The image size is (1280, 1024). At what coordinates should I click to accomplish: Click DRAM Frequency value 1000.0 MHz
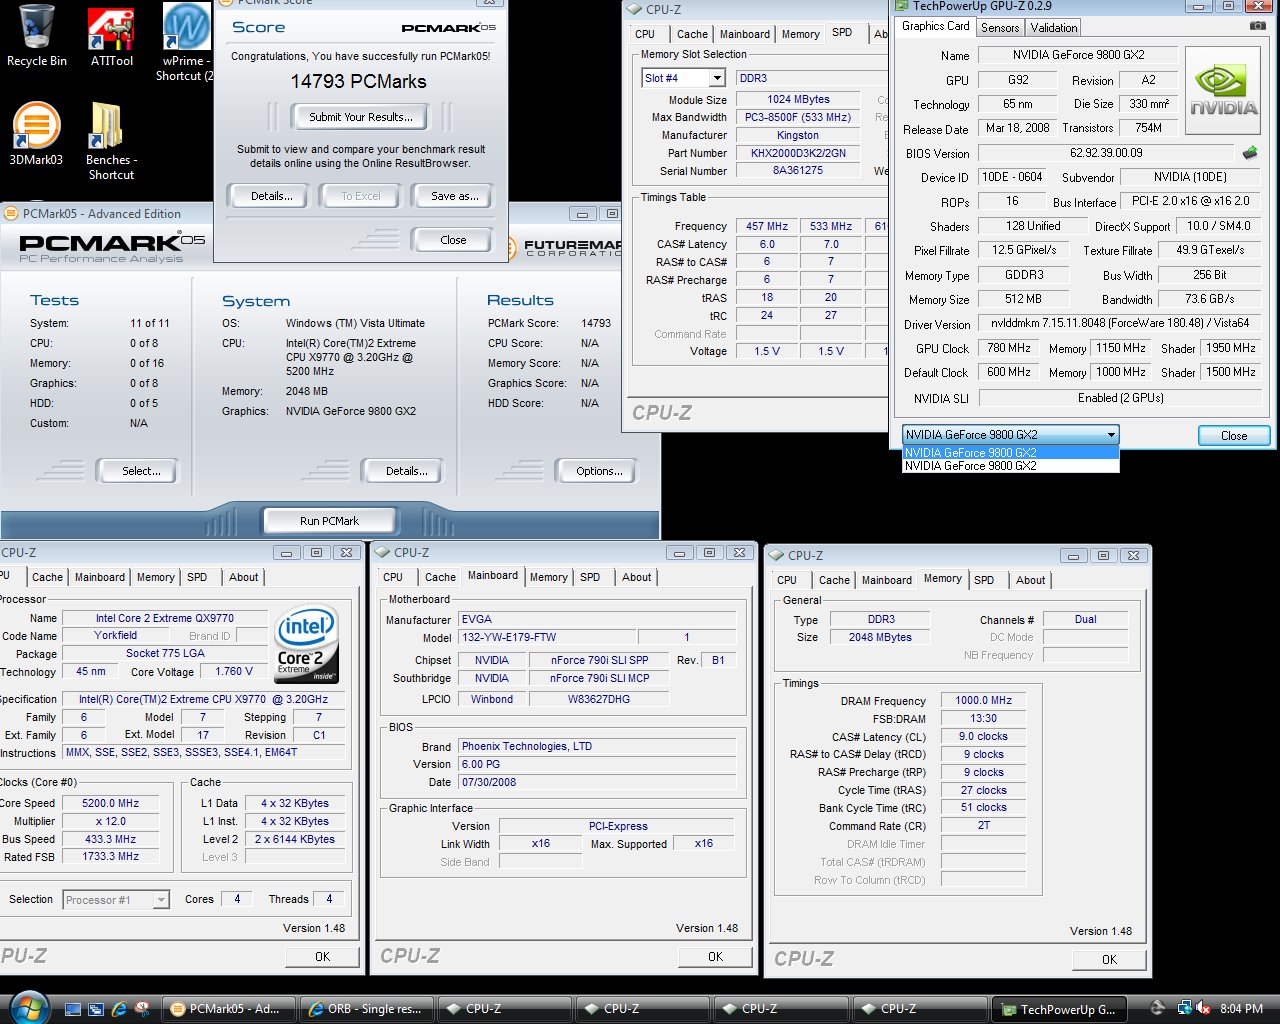click(984, 701)
